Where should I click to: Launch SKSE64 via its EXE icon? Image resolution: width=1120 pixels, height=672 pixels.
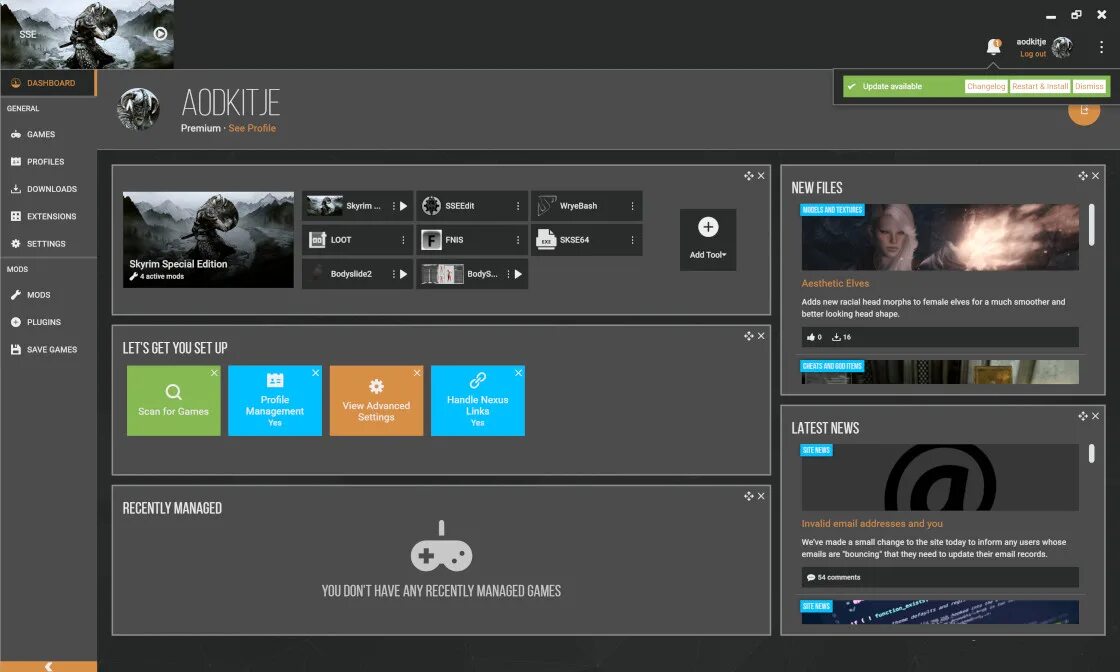coord(545,239)
